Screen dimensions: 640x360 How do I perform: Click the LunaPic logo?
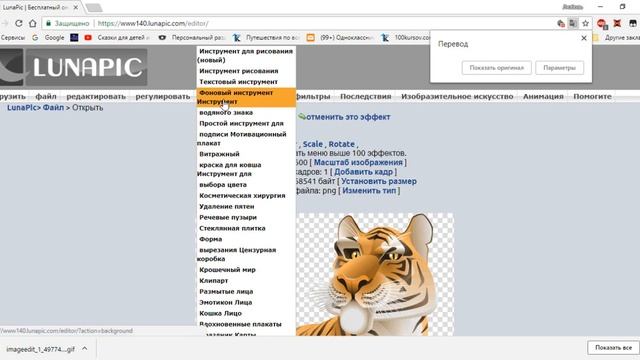pos(73,67)
